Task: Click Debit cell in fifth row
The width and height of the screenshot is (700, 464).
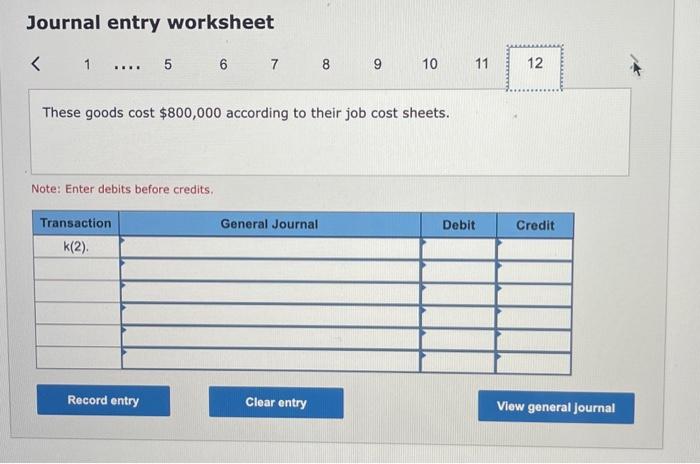Action: 458,340
